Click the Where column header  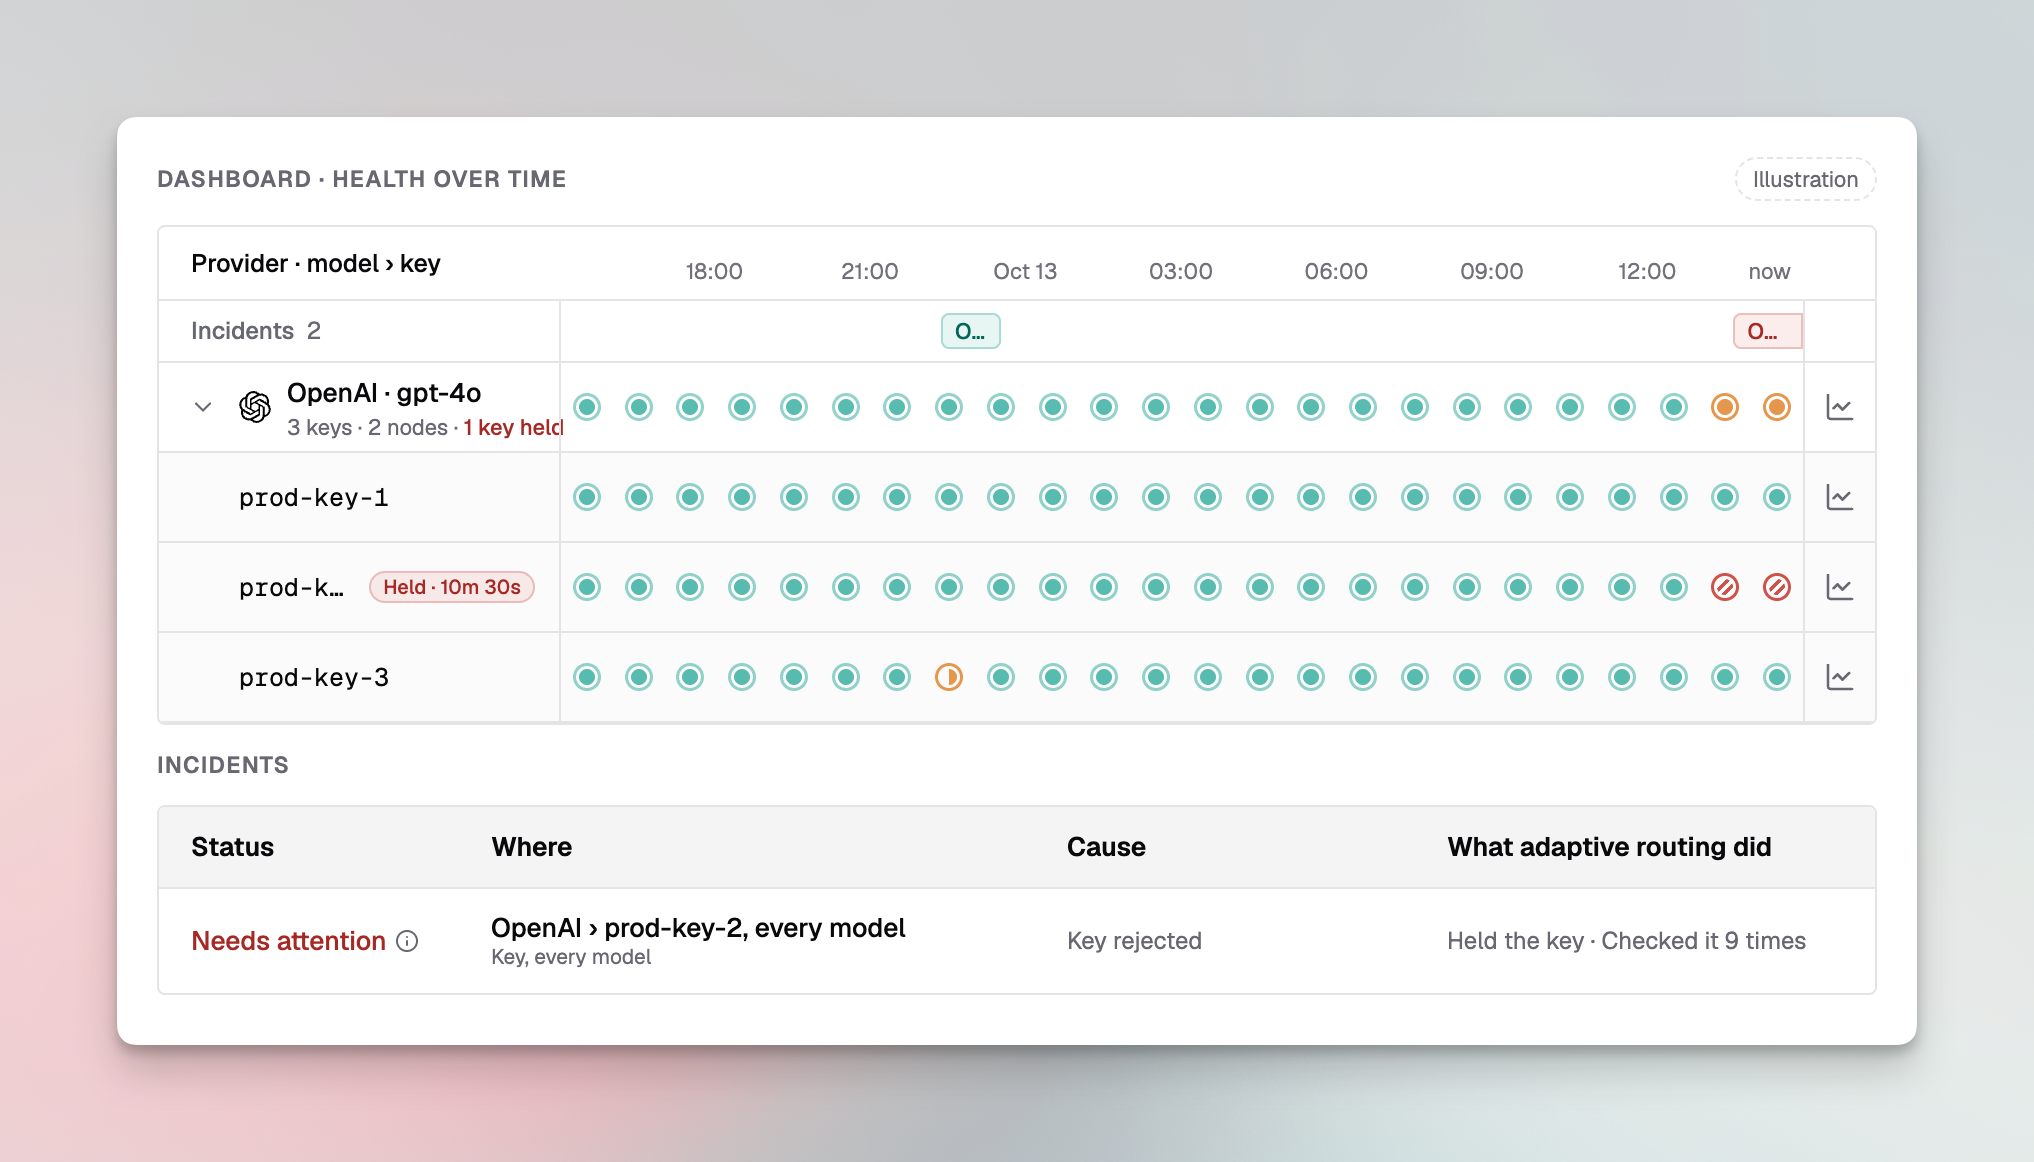coord(531,847)
